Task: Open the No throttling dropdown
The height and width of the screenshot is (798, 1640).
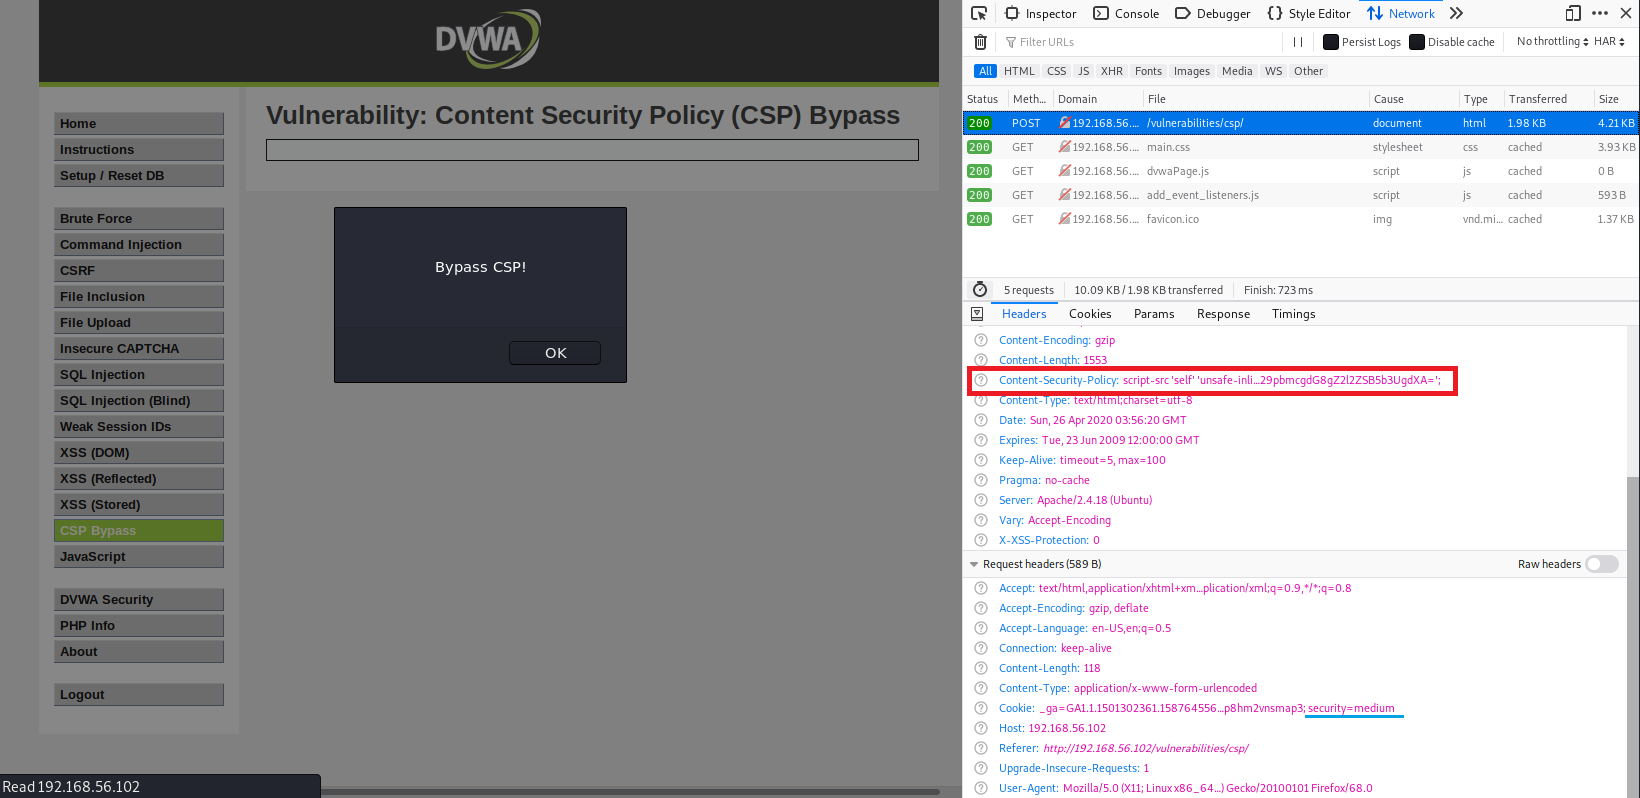Action: [1552, 42]
